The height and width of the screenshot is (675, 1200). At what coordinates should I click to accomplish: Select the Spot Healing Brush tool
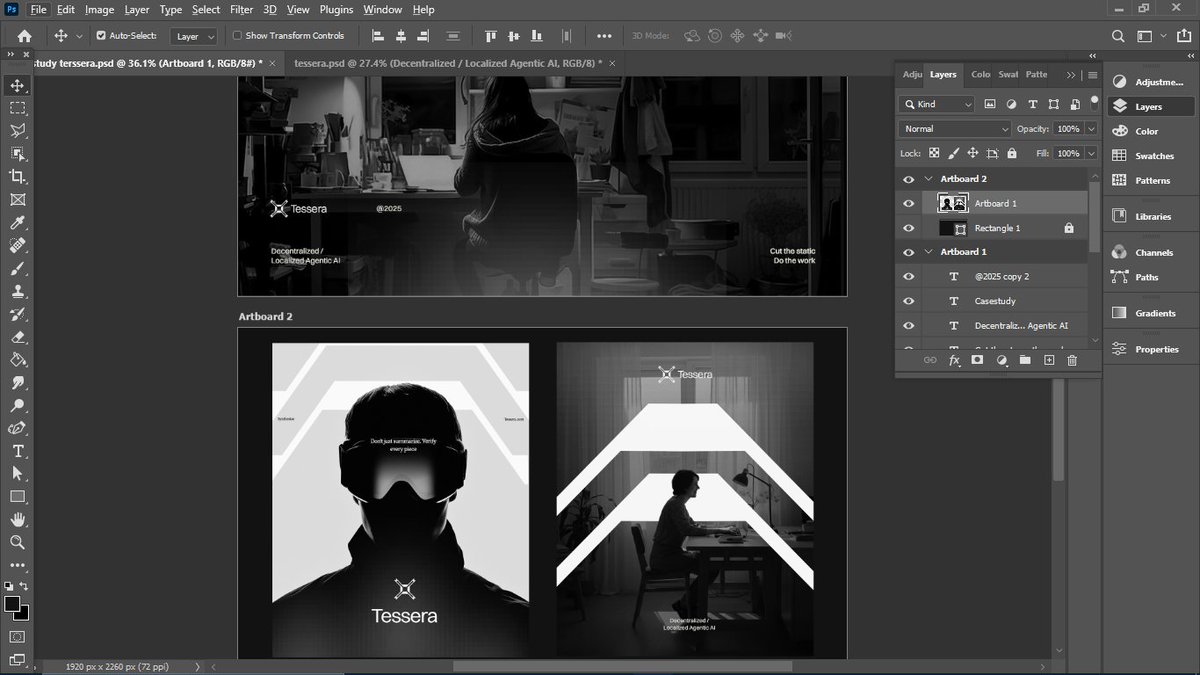(x=17, y=245)
